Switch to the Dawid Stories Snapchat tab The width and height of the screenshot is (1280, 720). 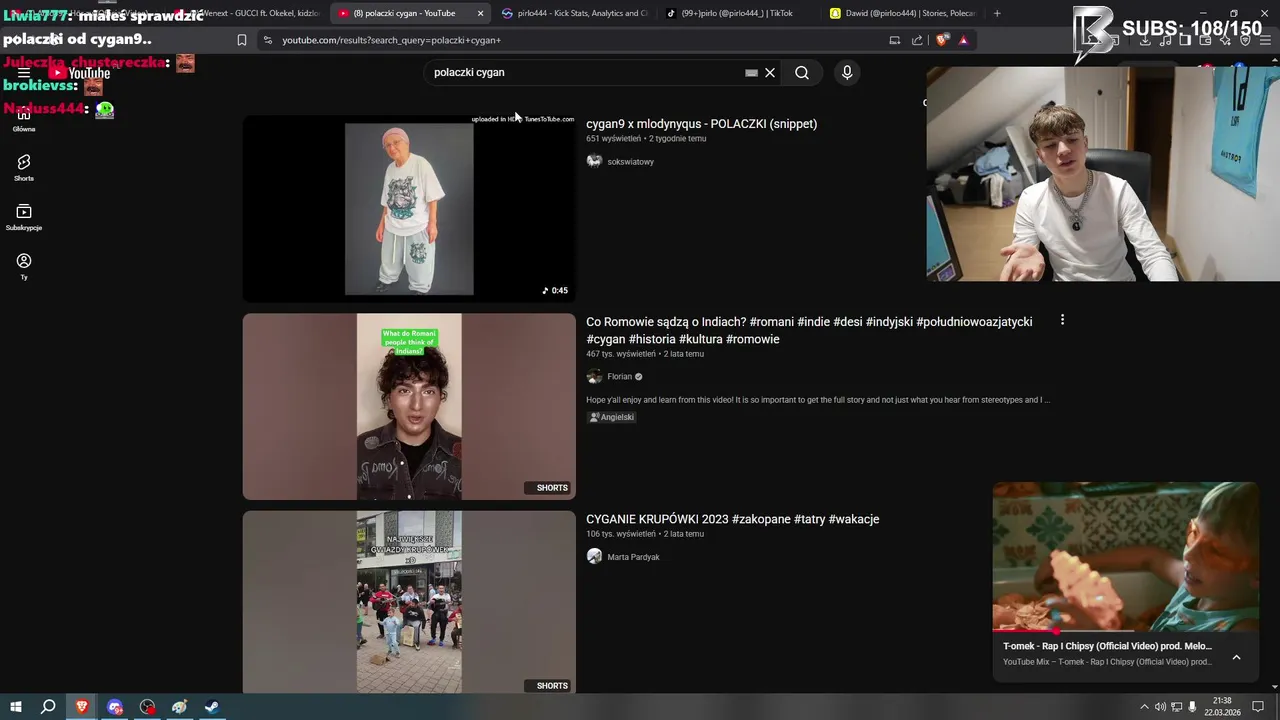pyautogui.click(x=903, y=13)
